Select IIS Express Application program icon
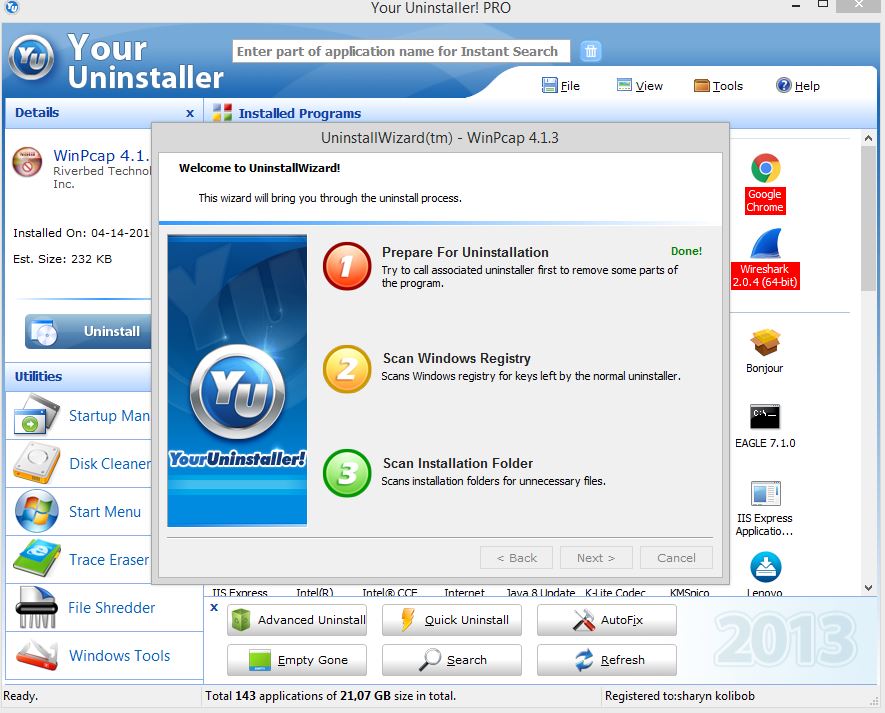The image size is (885, 713). point(765,508)
